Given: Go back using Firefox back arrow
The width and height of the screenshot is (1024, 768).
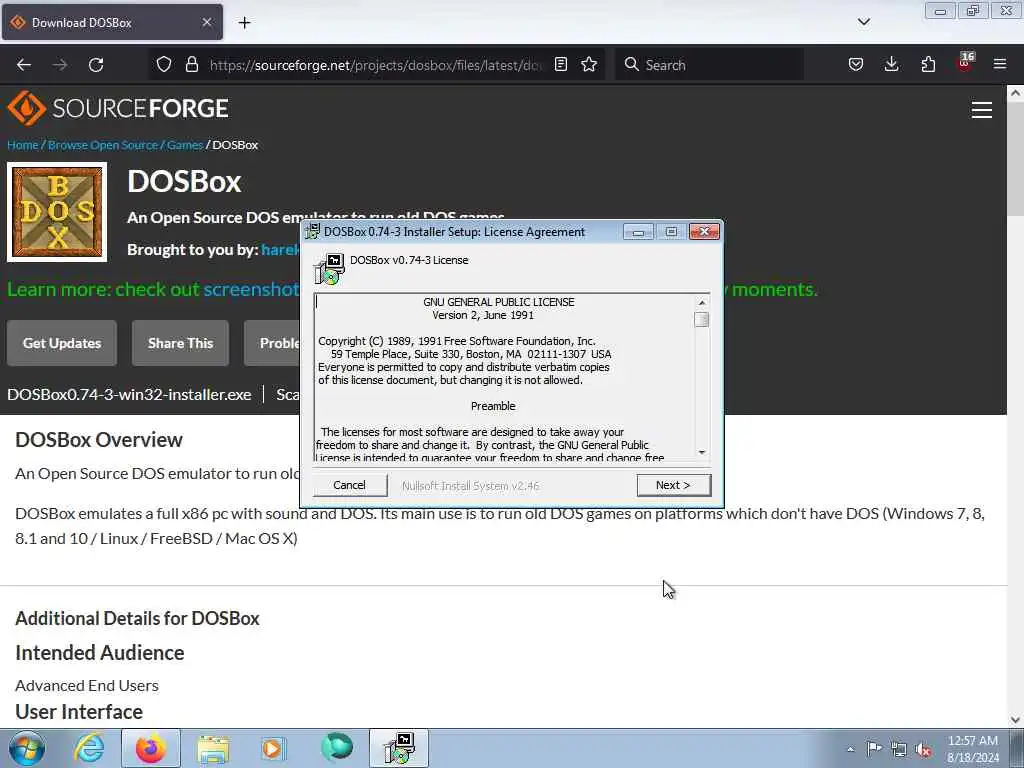Looking at the screenshot, I should 24,65.
